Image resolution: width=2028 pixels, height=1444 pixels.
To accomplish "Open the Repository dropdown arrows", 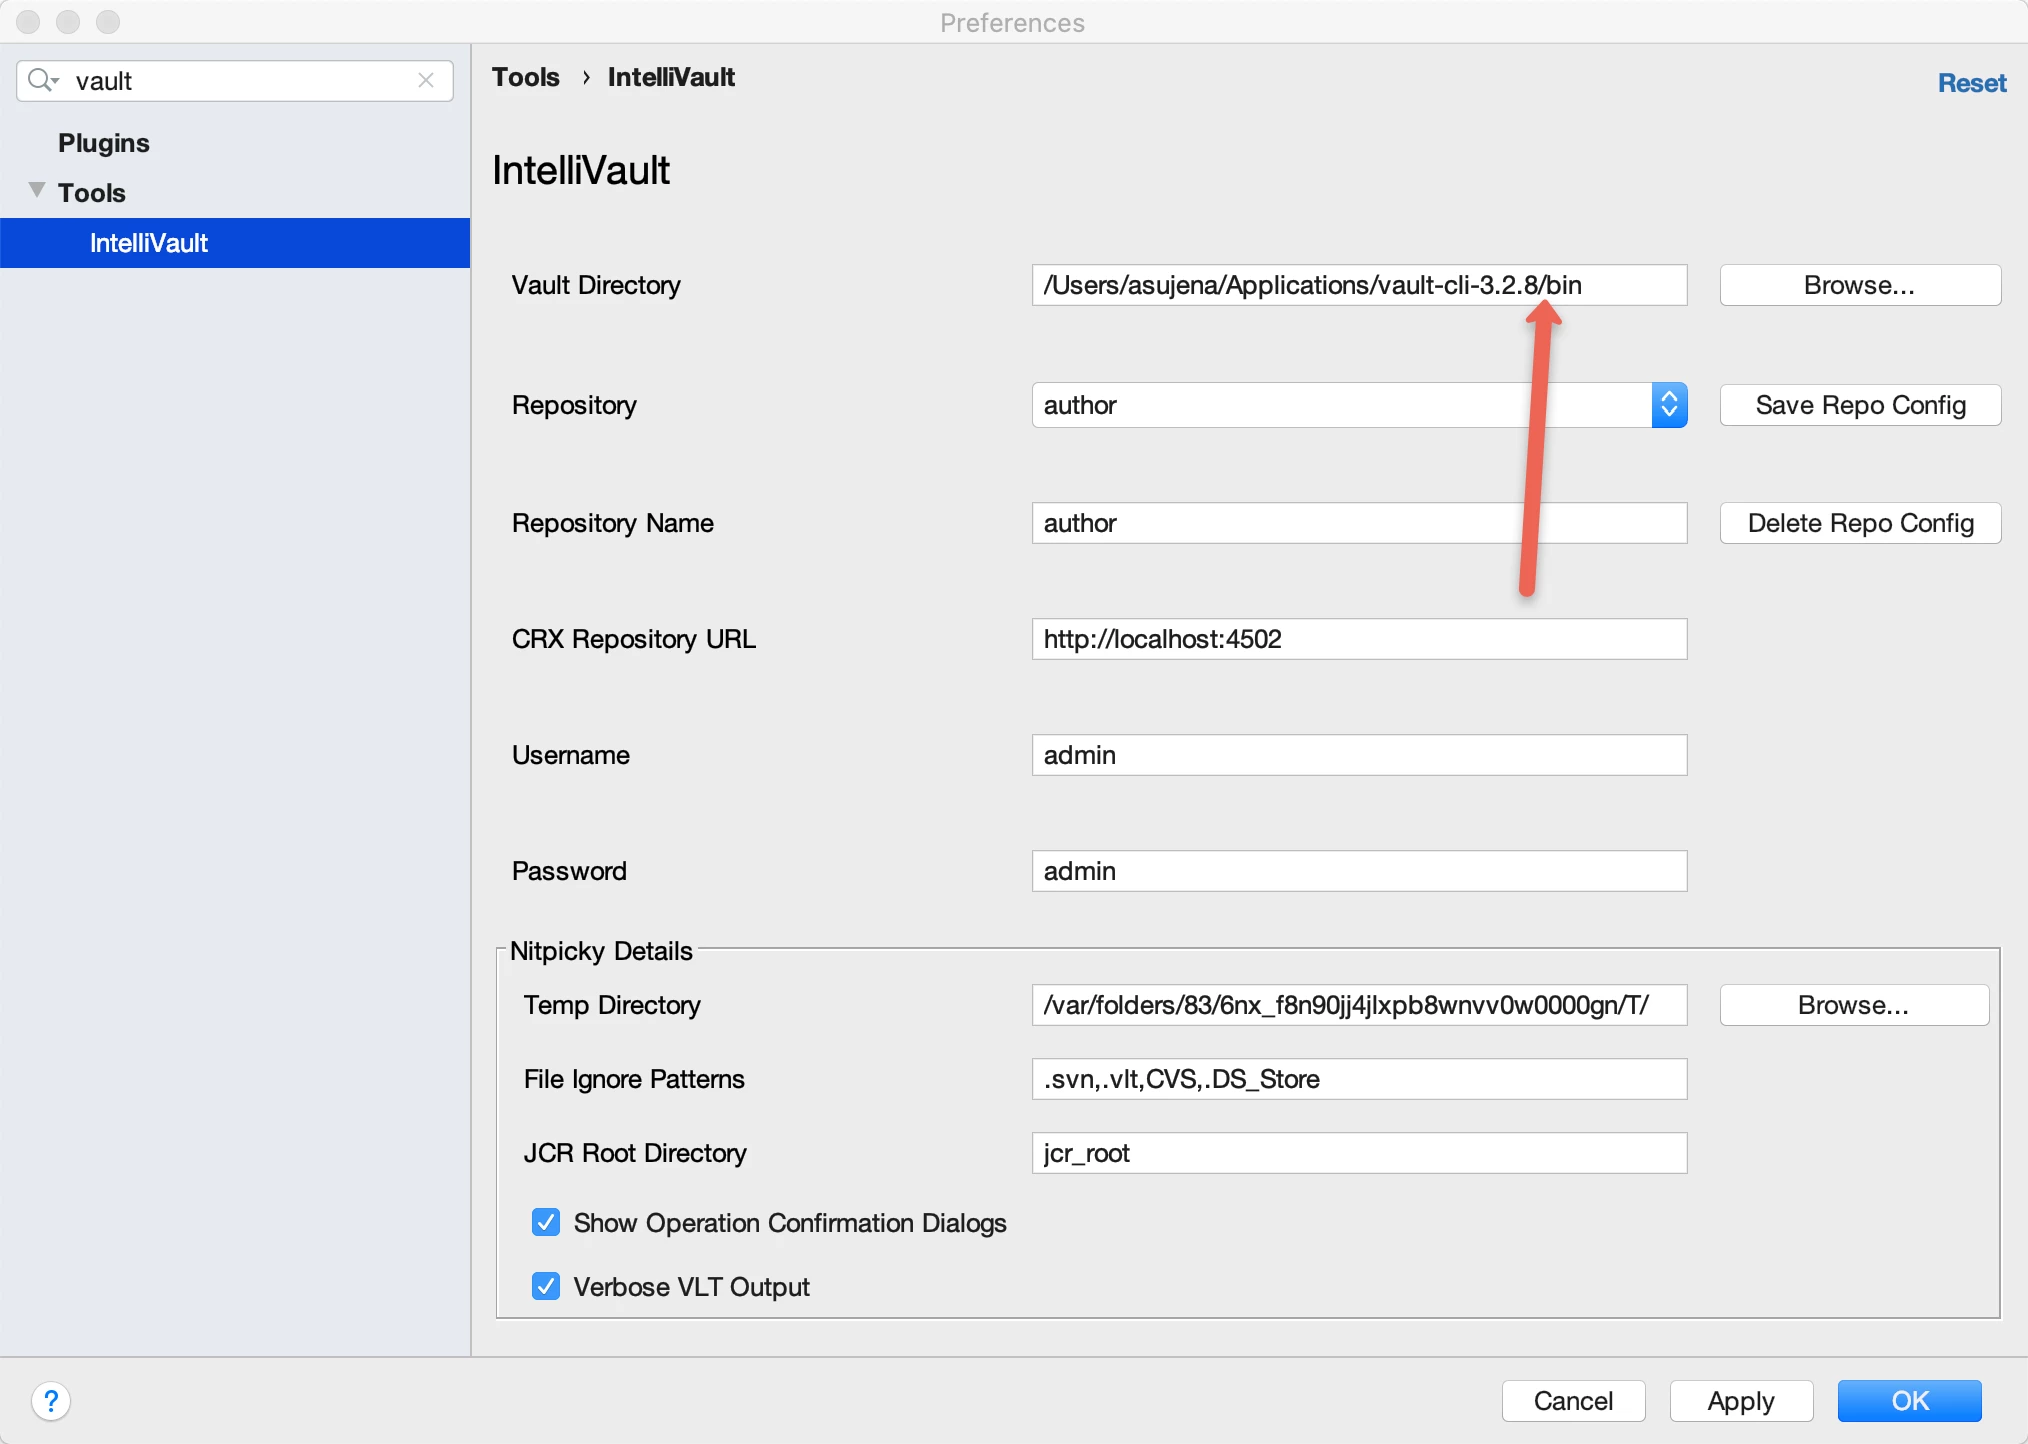I will [1669, 405].
